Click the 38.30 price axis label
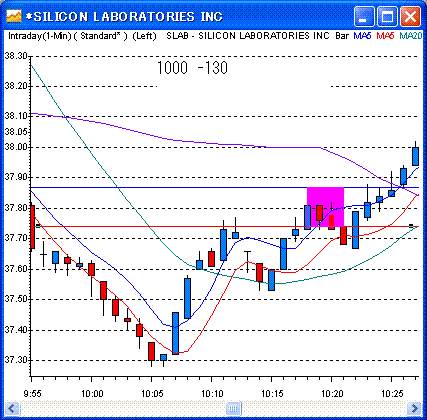 (x=16, y=56)
